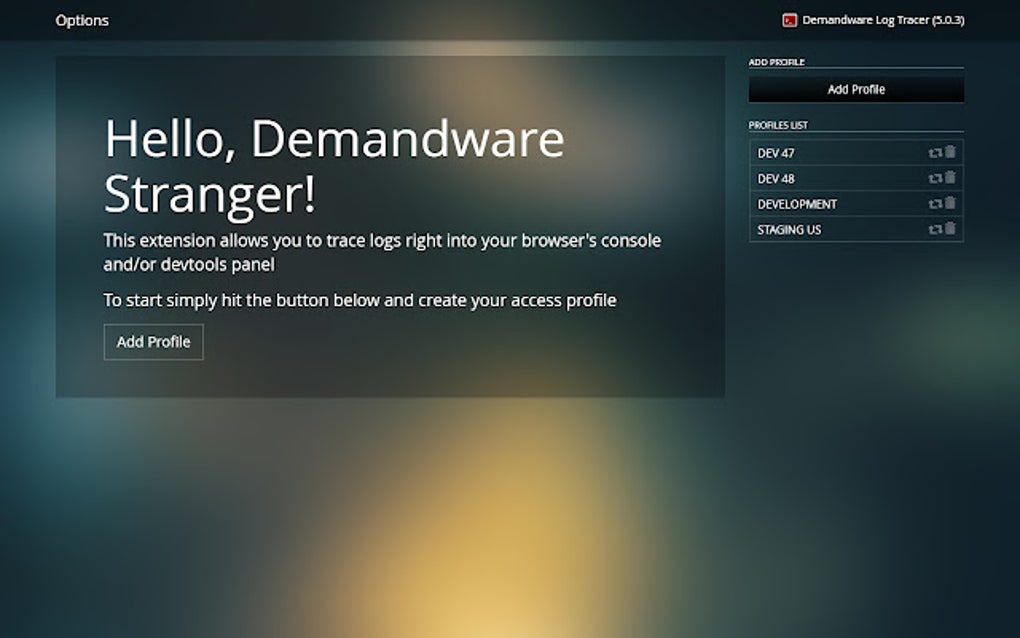Delete the DEV 47 profile using the trash icon
The image size is (1020, 638).
point(950,152)
